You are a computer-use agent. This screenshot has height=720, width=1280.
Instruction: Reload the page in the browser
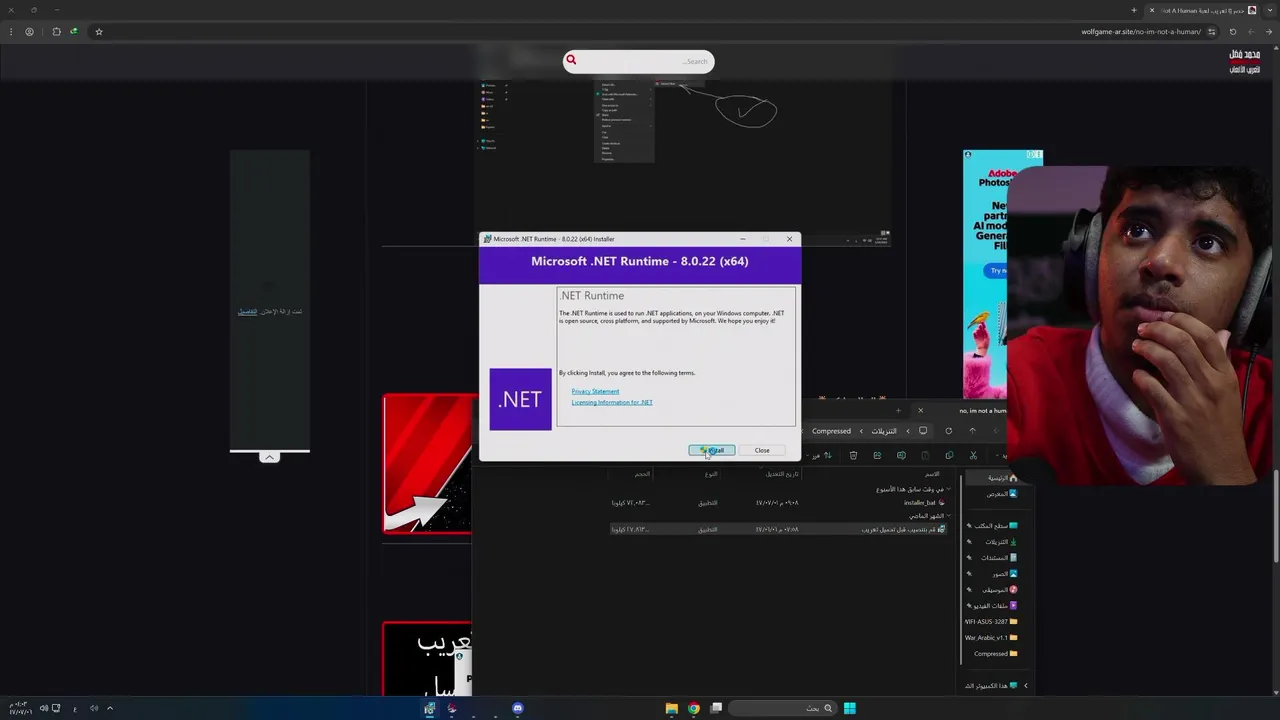1233,31
